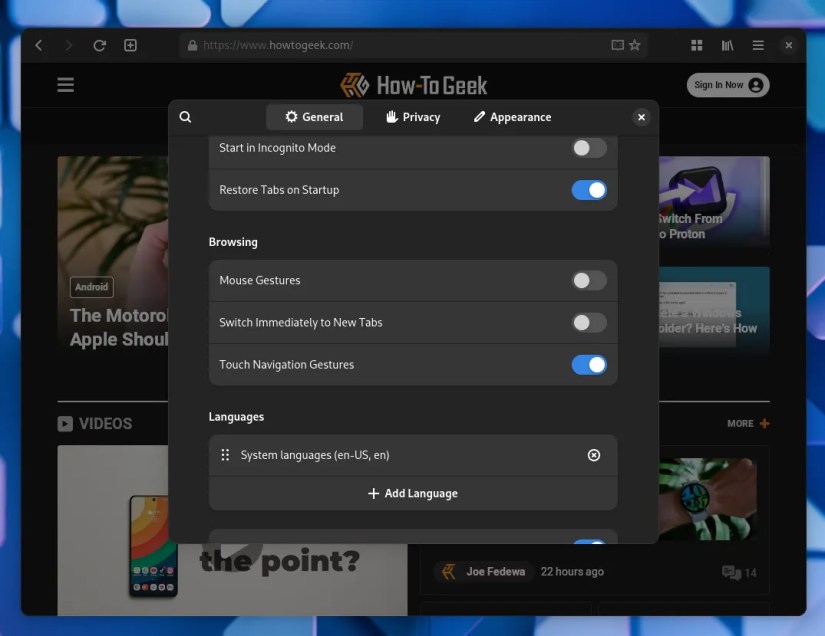Image resolution: width=825 pixels, height=636 pixels.
Task: Open Joe Fedewa author link
Action: pyautogui.click(x=484, y=572)
